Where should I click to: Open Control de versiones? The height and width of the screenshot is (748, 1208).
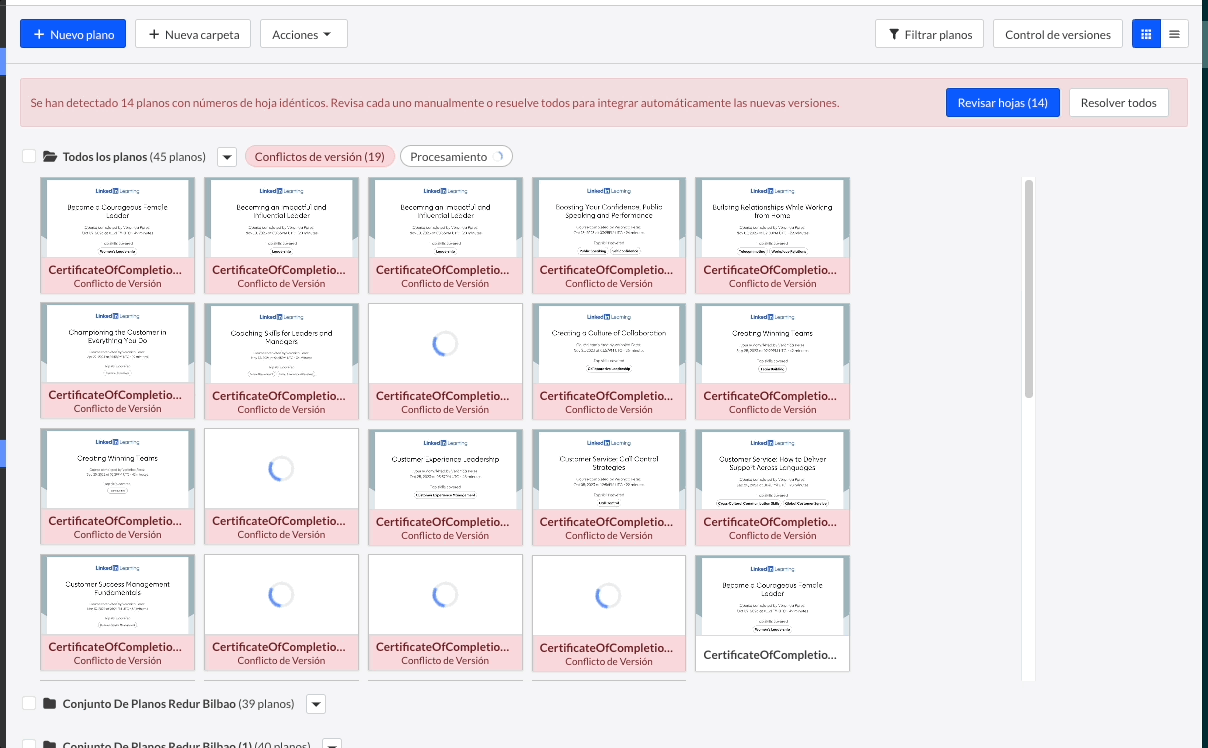pos(1057,34)
